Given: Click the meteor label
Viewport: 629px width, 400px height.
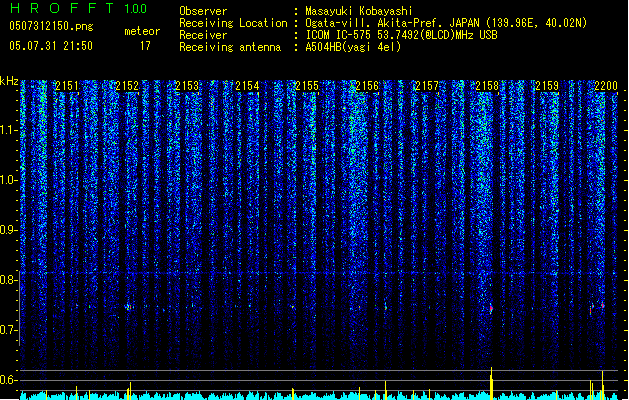Looking at the screenshot, I should click(x=142, y=31).
